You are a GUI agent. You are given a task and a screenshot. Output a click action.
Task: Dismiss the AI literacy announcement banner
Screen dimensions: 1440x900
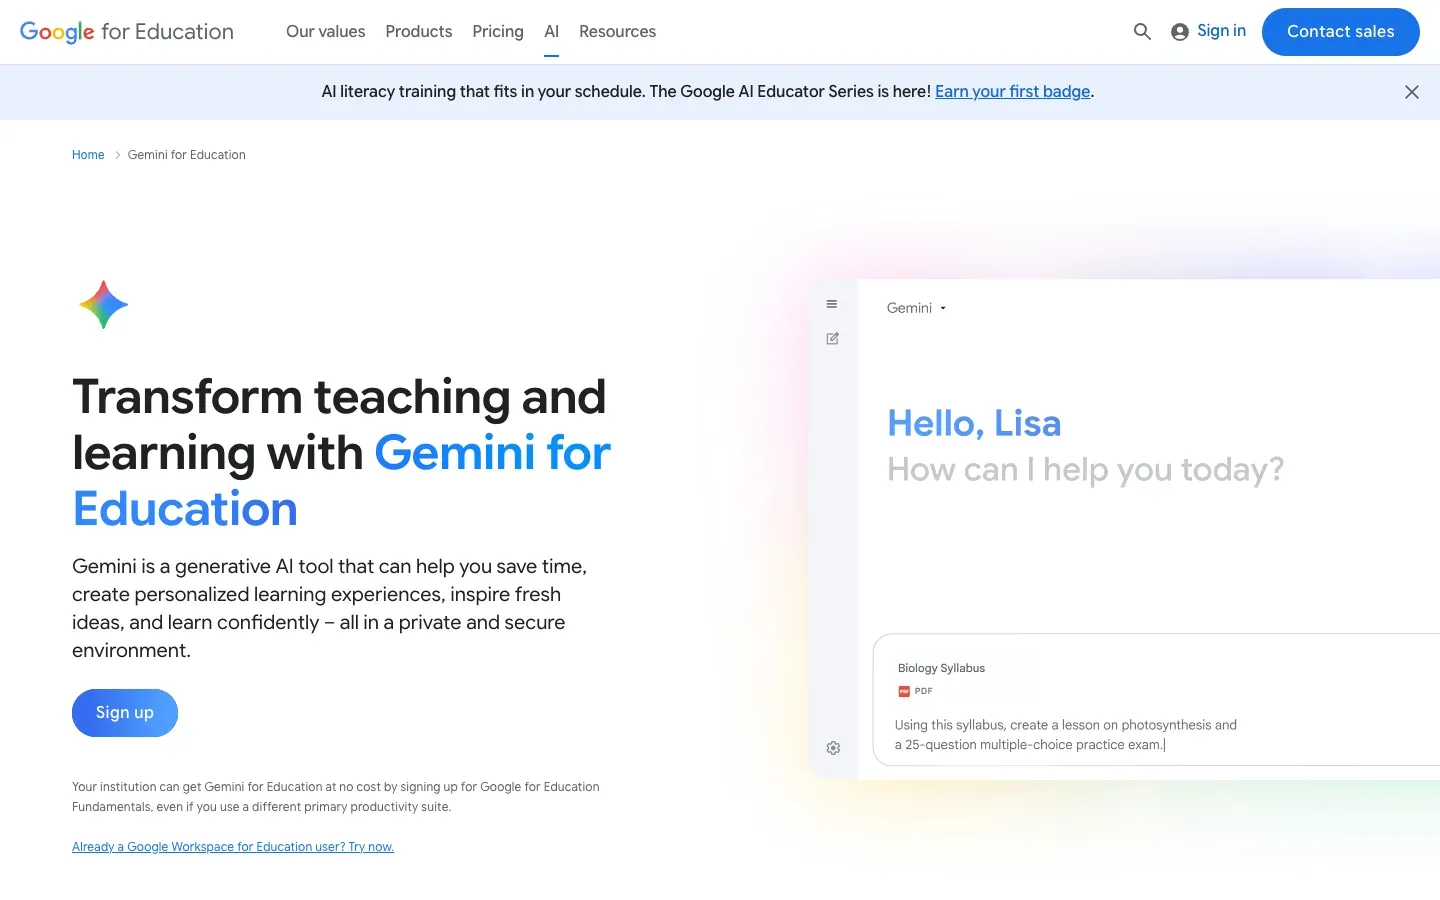[x=1412, y=92]
